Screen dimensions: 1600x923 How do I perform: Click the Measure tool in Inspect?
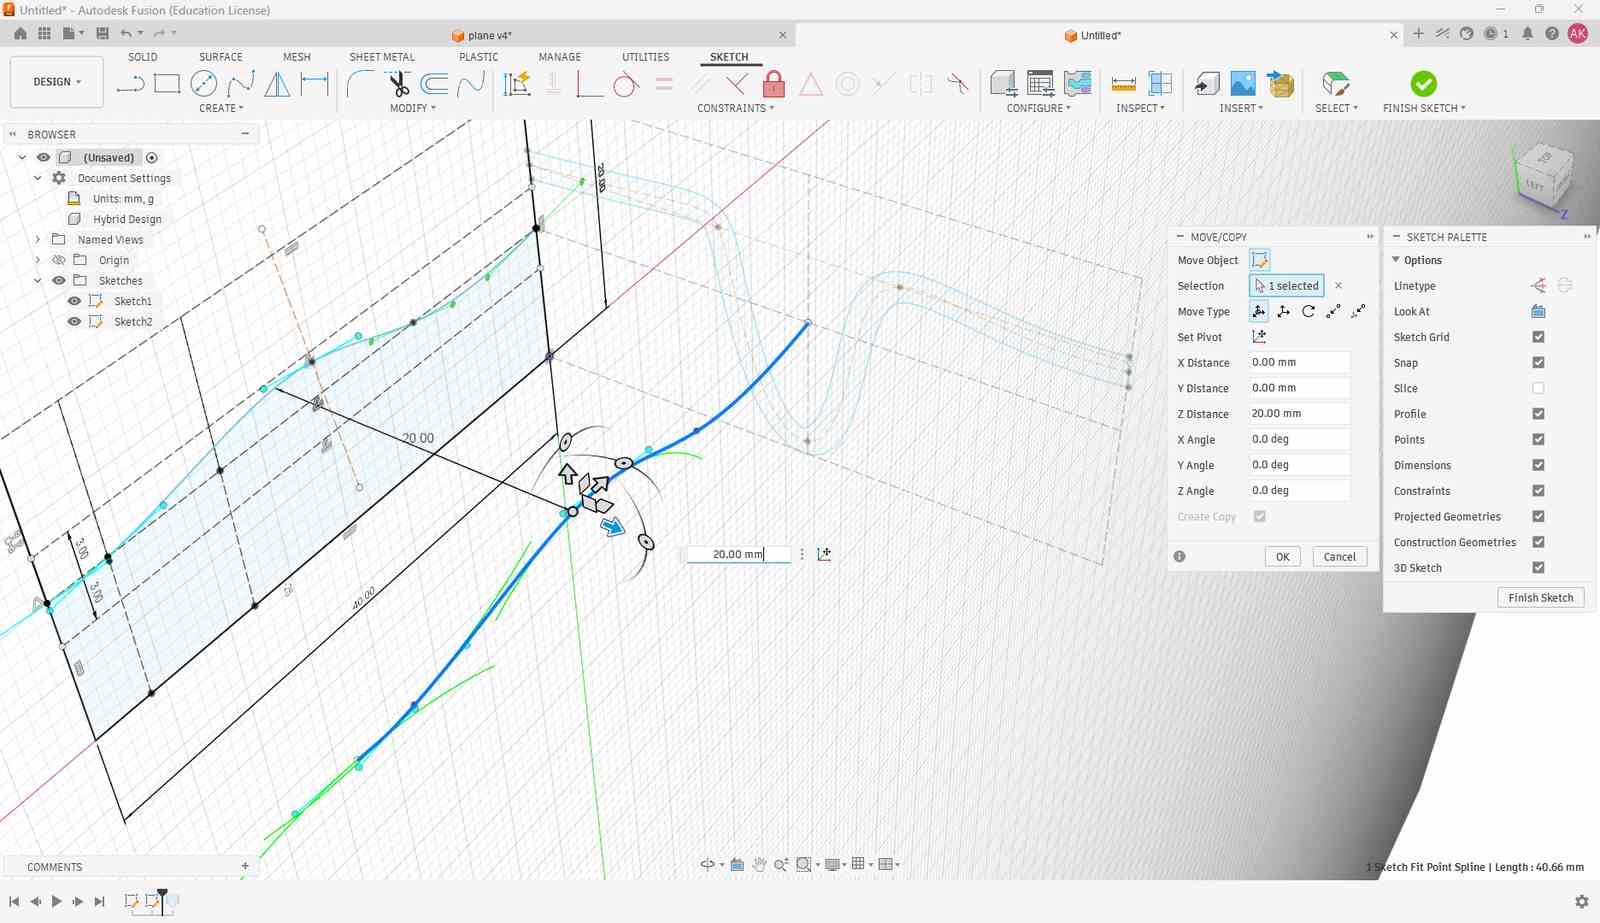(x=1123, y=84)
